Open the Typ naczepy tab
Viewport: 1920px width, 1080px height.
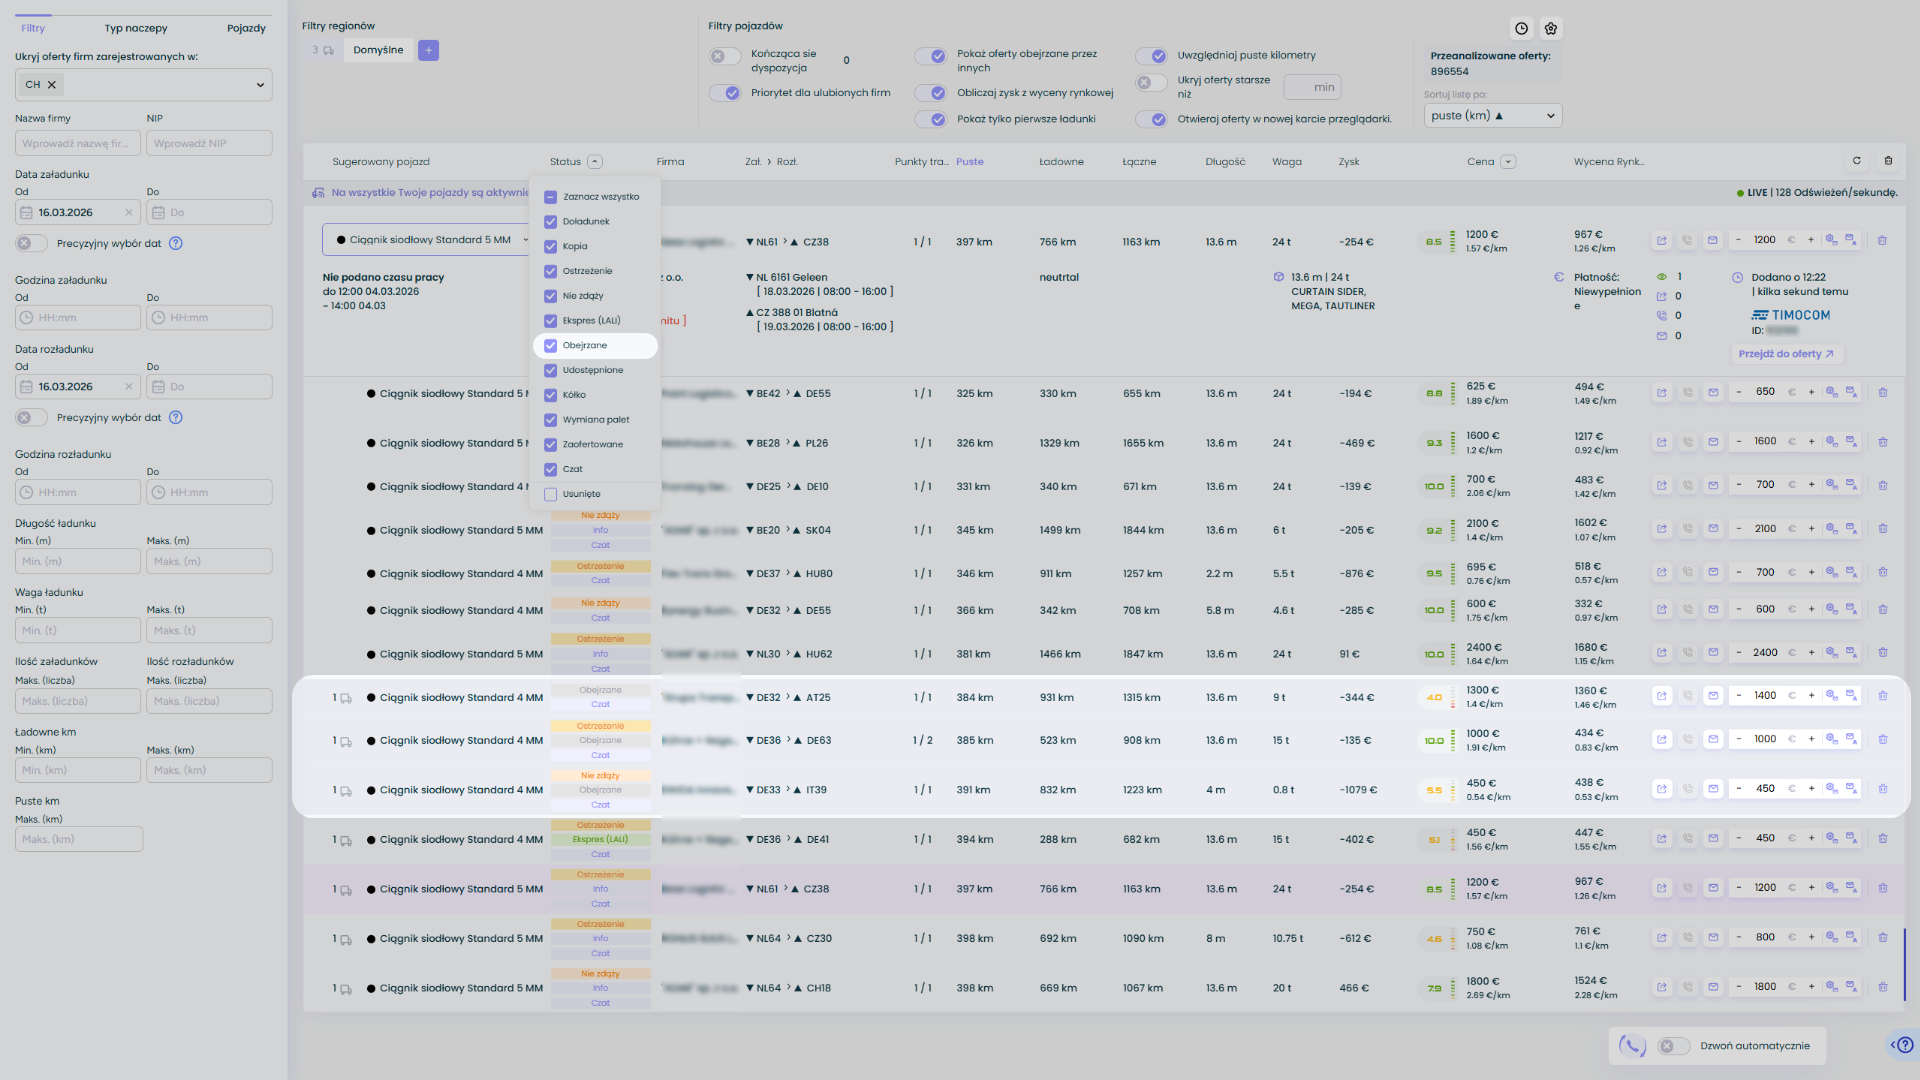coord(136,28)
